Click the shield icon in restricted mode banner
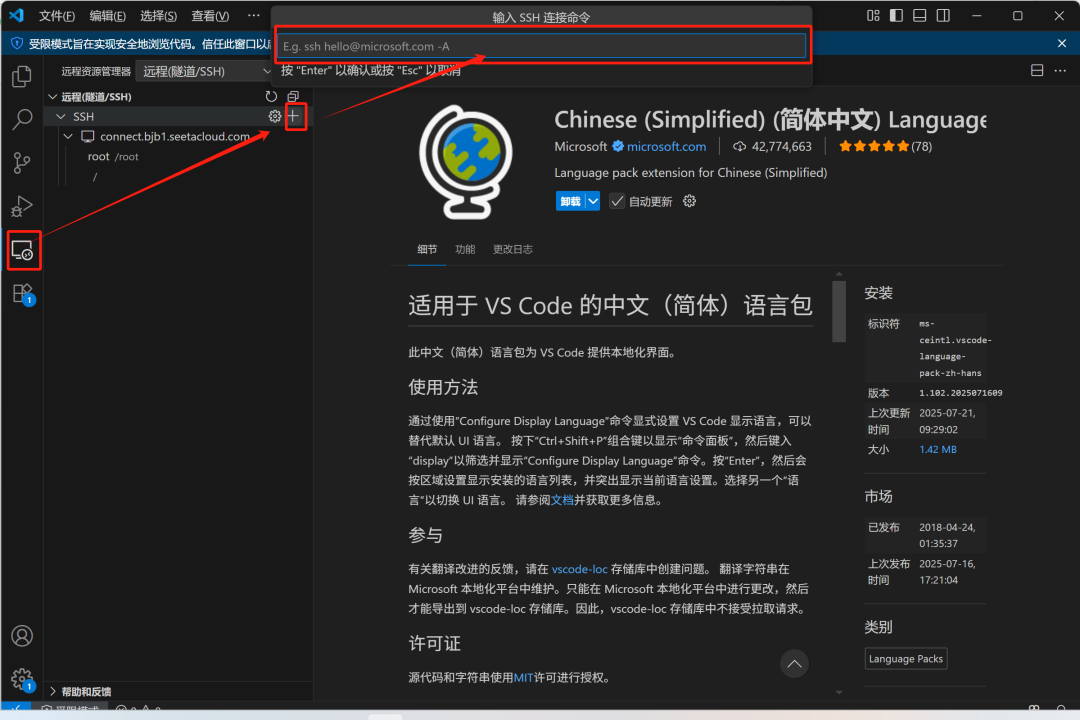The width and height of the screenshot is (1080, 720). tap(17, 43)
